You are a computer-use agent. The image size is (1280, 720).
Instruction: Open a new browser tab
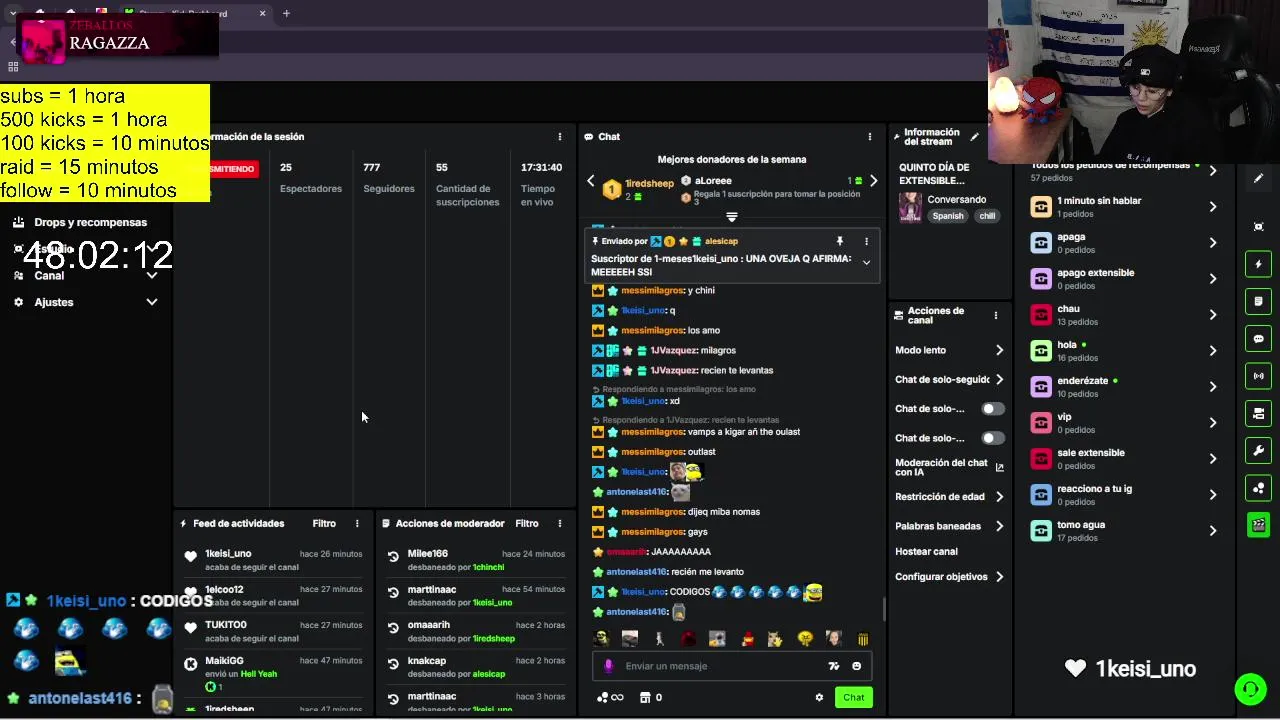pos(286,13)
